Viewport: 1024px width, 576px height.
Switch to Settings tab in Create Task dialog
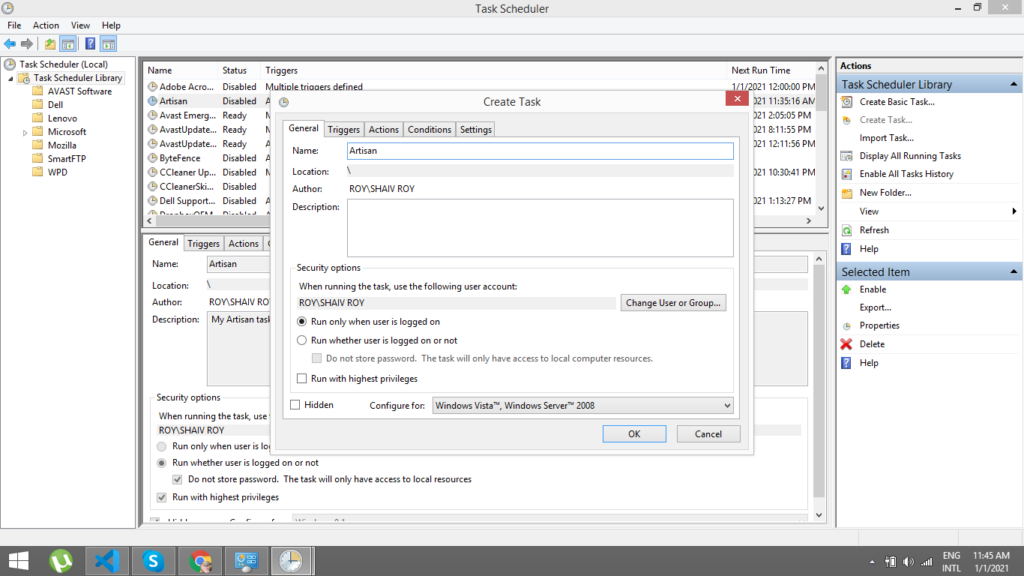pyautogui.click(x=475, y=129)
